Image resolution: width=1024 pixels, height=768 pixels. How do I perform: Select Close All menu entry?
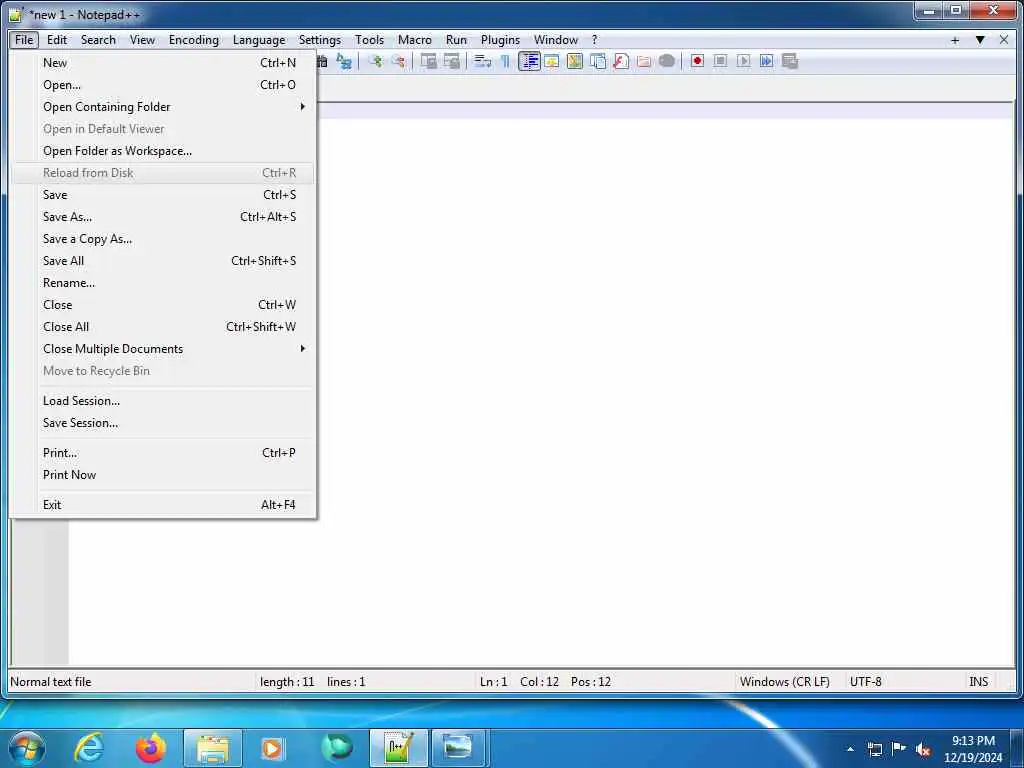pyautogui.click(x=163, y=327)
